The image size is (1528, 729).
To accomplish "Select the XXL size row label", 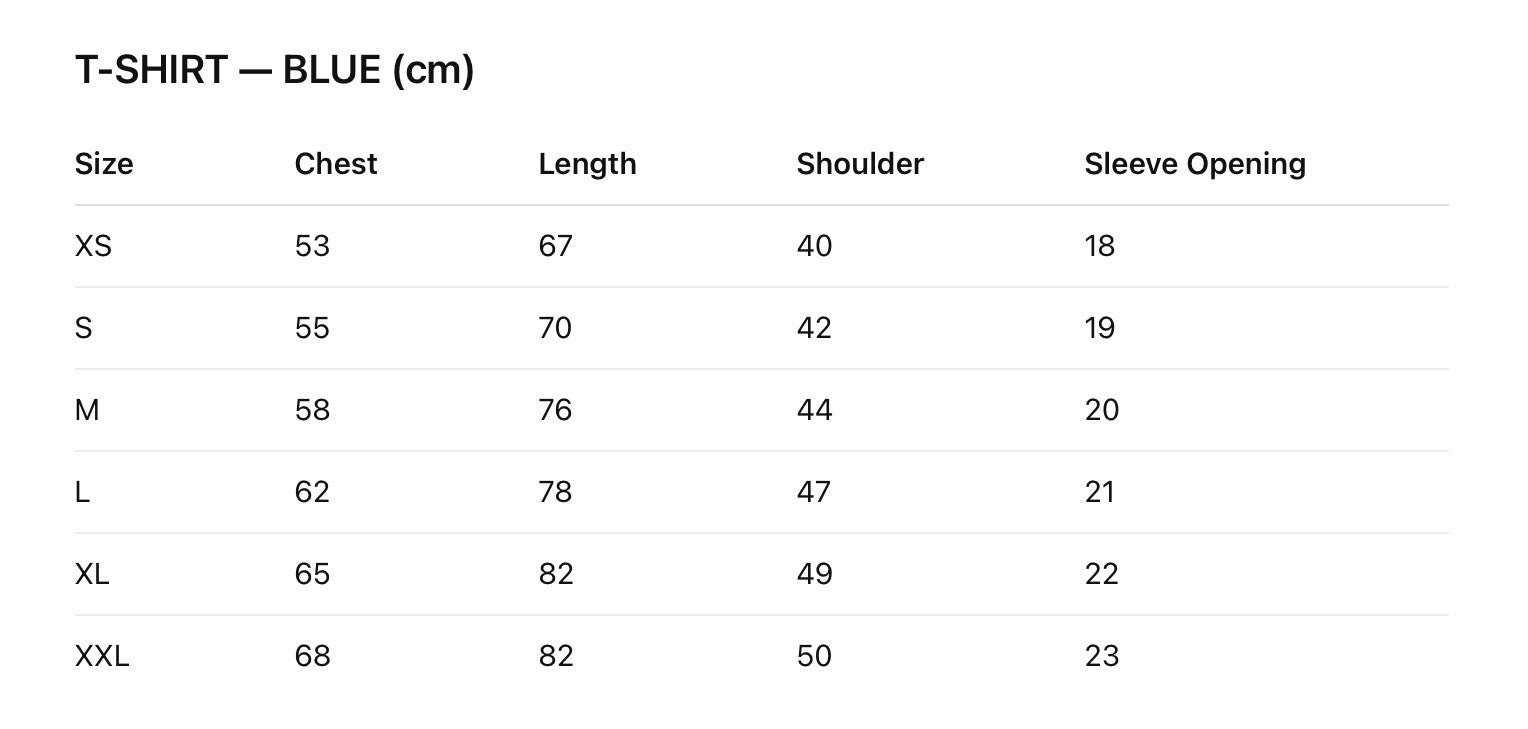I will tap(102, 656).
